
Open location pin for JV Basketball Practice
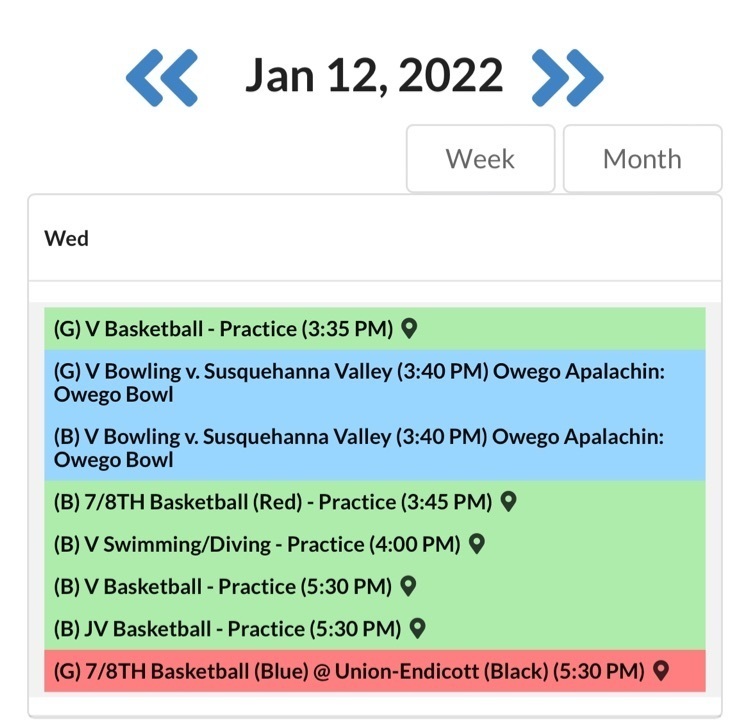(x=418, y=628)
